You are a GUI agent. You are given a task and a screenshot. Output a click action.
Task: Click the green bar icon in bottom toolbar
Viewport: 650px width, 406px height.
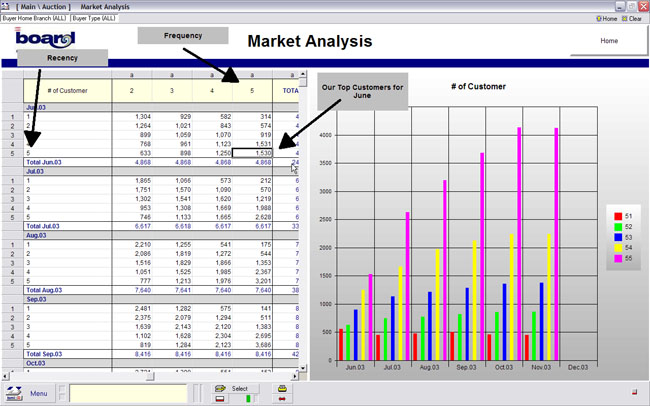point(250,399)
